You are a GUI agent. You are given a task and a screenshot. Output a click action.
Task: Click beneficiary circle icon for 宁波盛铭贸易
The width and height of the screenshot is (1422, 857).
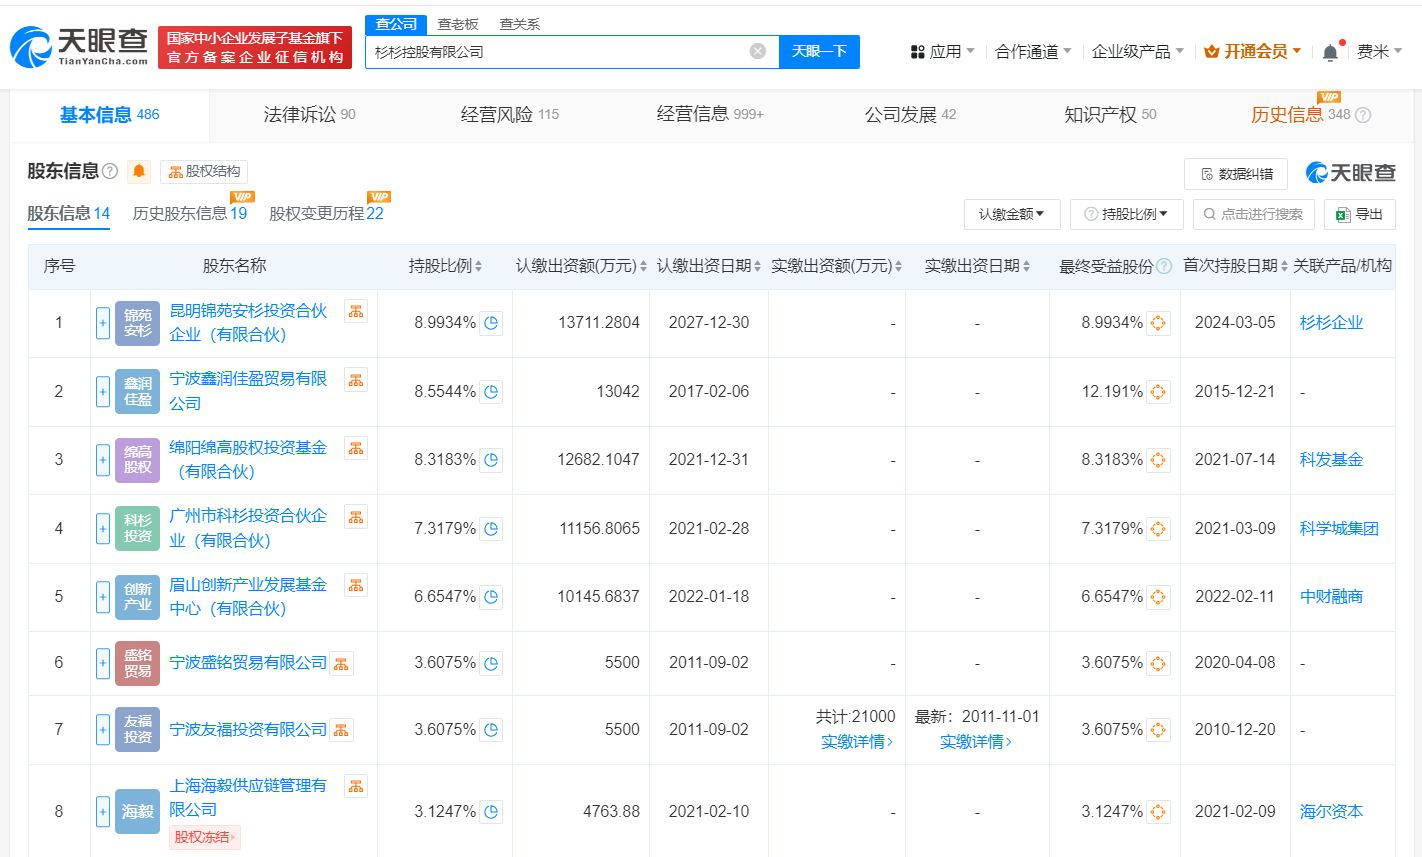point(1158,663)
